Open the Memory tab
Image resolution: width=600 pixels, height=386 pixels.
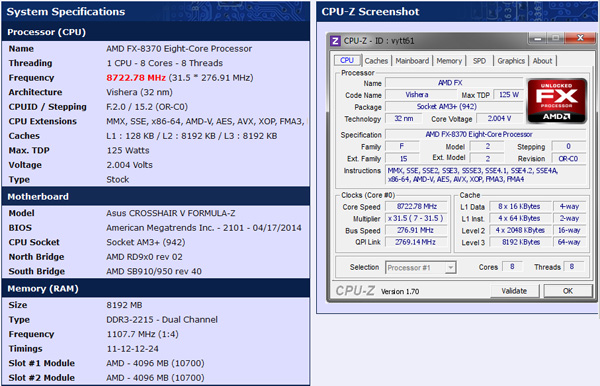tap(449, 60)
